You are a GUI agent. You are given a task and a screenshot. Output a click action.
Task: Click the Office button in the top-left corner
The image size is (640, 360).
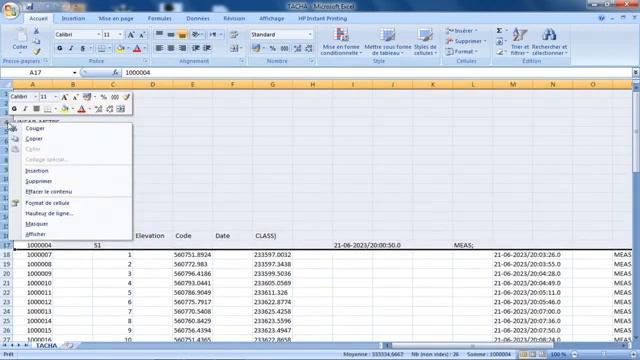10,10
